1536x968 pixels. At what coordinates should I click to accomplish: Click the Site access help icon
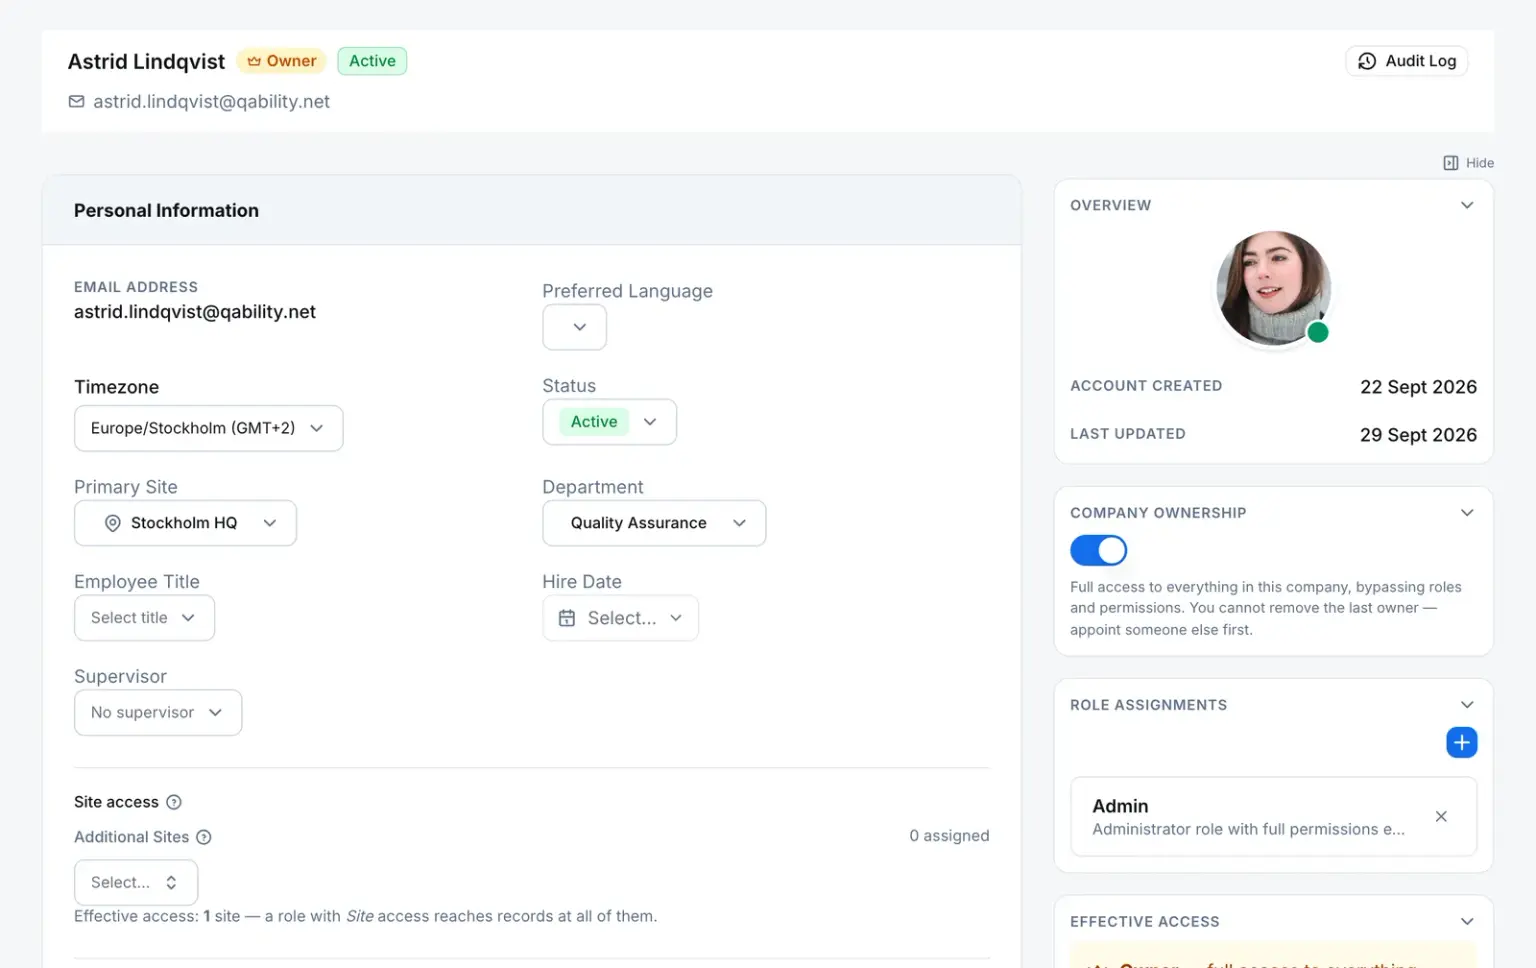point(174,802)
